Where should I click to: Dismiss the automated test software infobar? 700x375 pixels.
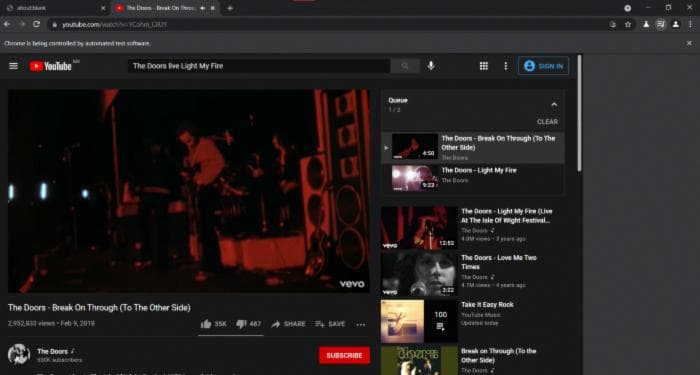[689, 43]
